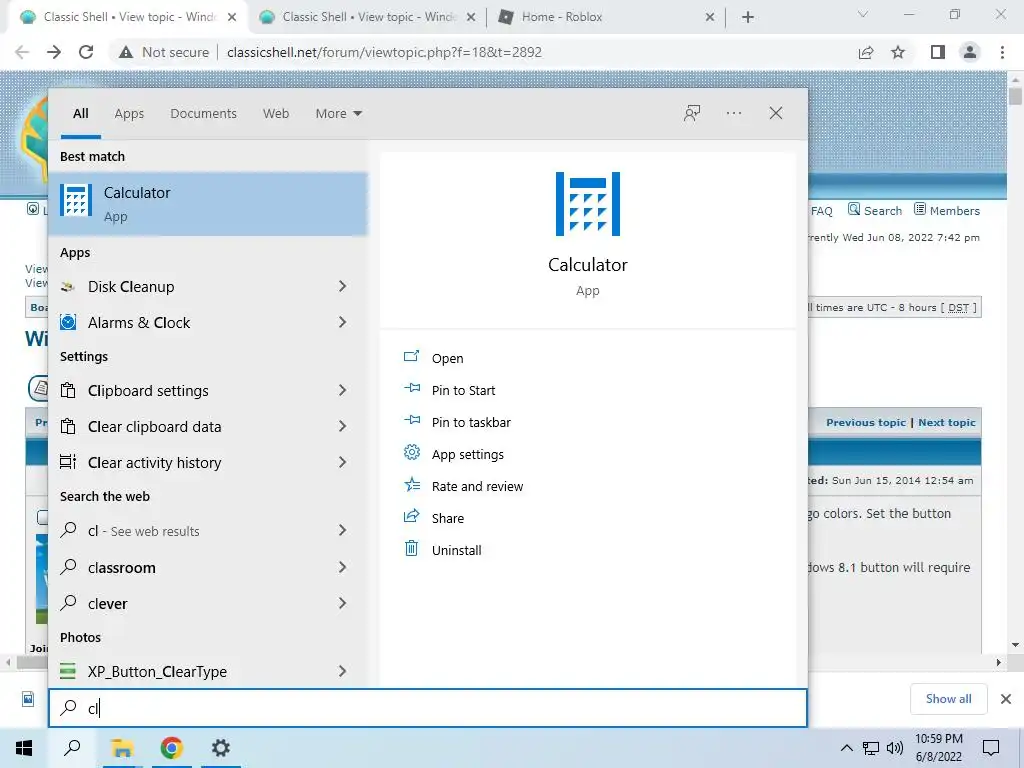Reload the page in Chrome

(x=86, y=52)
